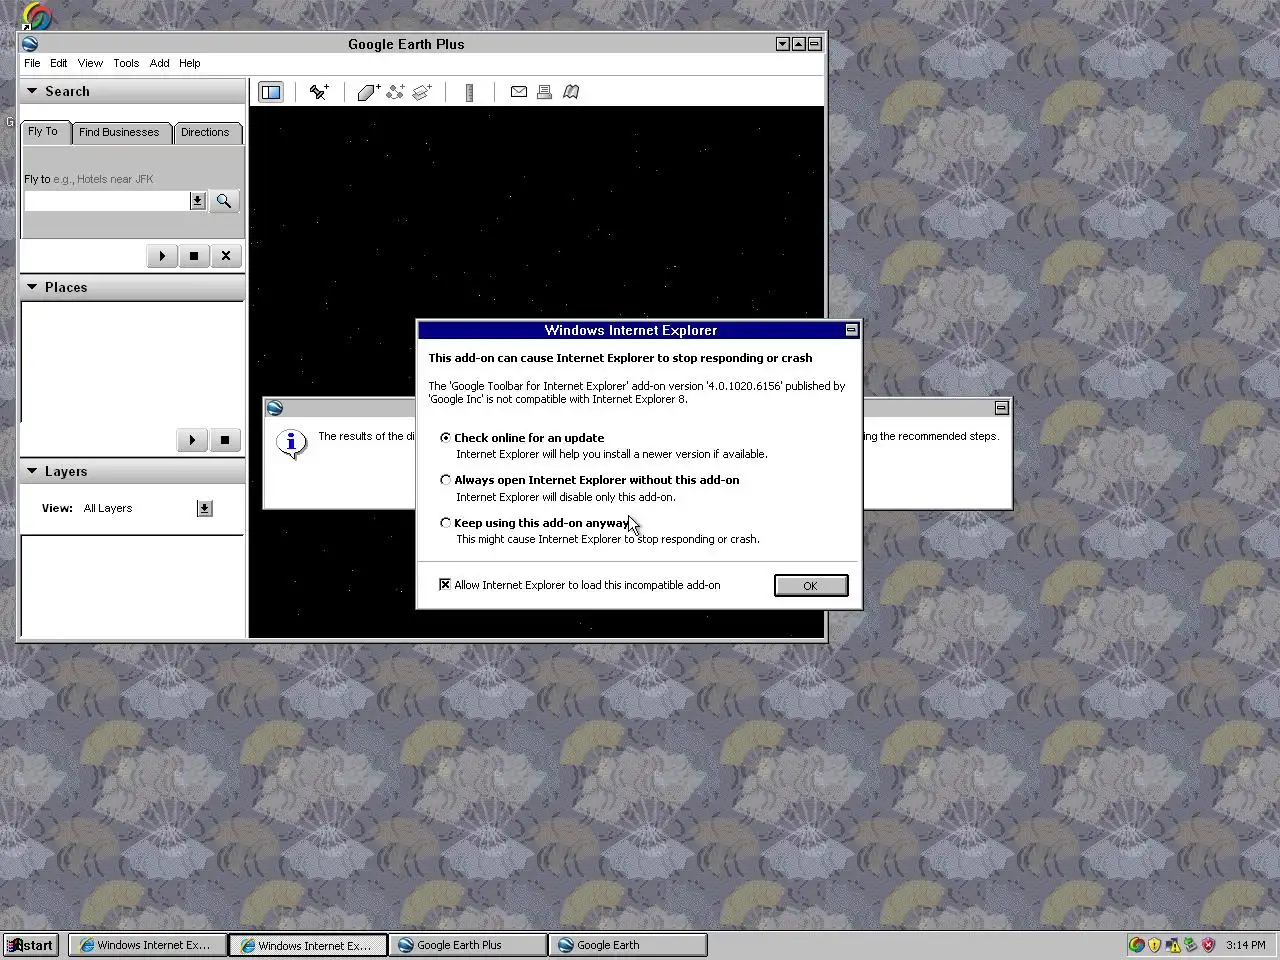The image size is (1280, 960).
Task: Open the Fly to search history dropdown
Action: [x=198, y=201]
